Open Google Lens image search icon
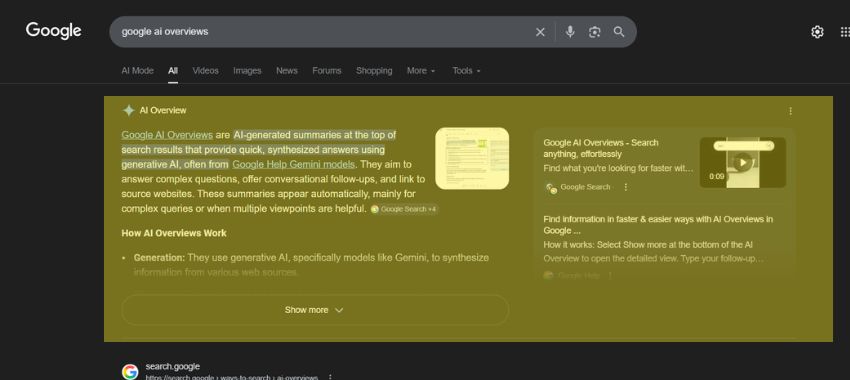850x380 pixels. [595, 32]
